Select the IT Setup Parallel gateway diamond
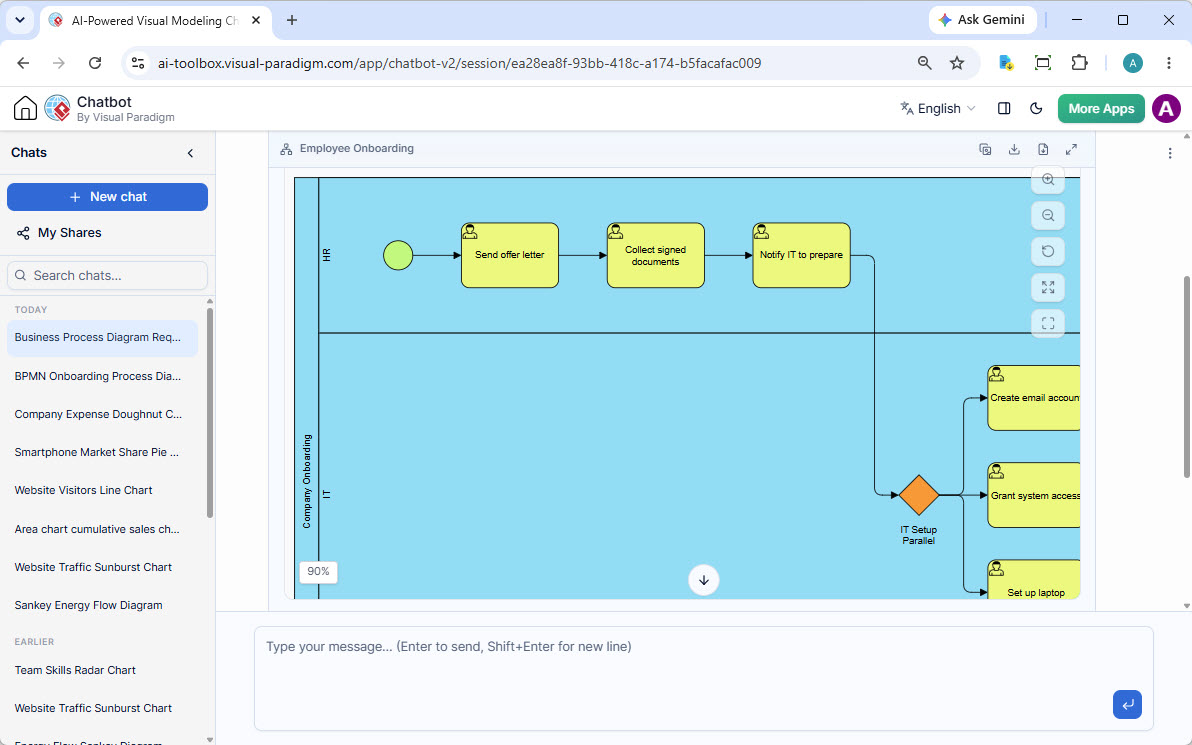Image resolution: width=1192 pixels, height=745 pixels. tap(919, 495)
